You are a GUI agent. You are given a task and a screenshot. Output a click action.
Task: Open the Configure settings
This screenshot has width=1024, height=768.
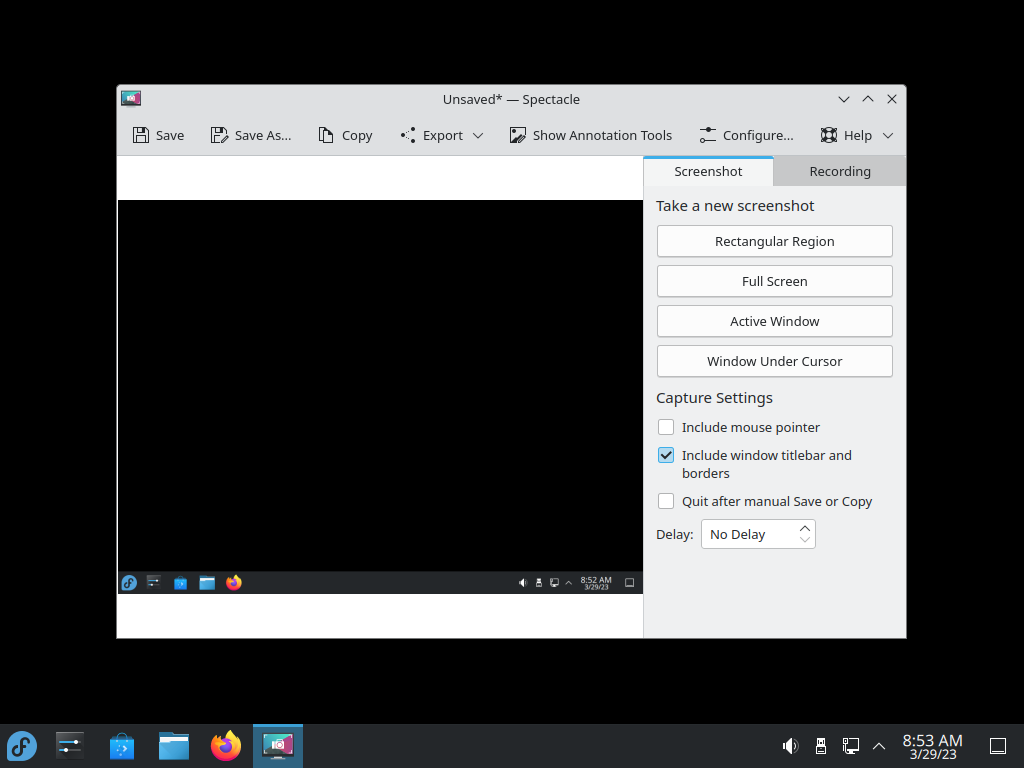746,135
